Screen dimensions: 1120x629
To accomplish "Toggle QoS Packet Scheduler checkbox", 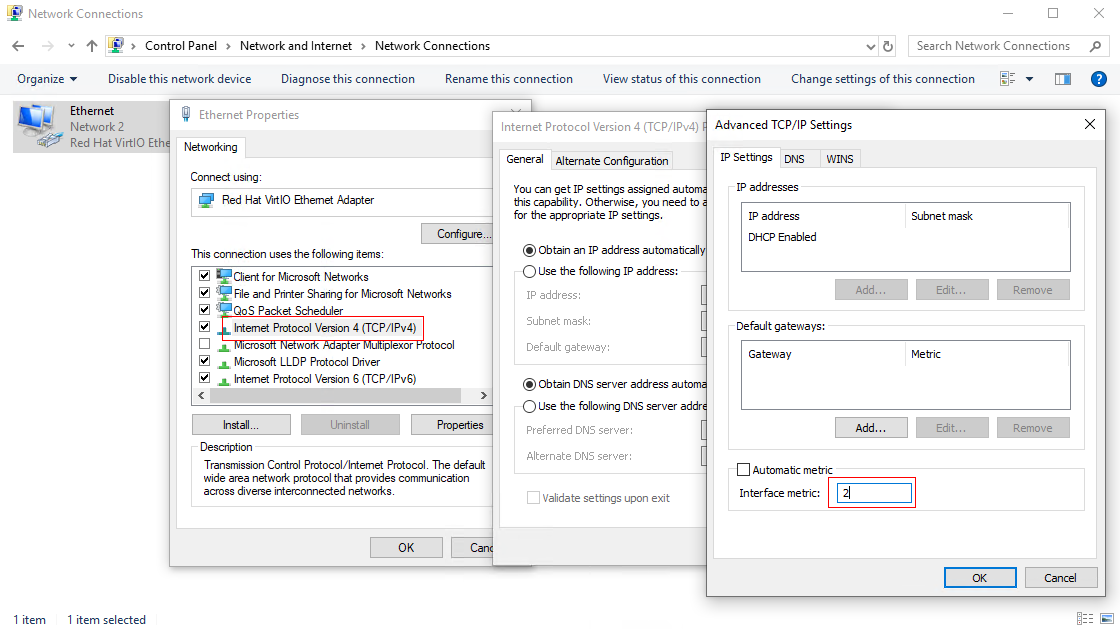I will click(204, 310).
